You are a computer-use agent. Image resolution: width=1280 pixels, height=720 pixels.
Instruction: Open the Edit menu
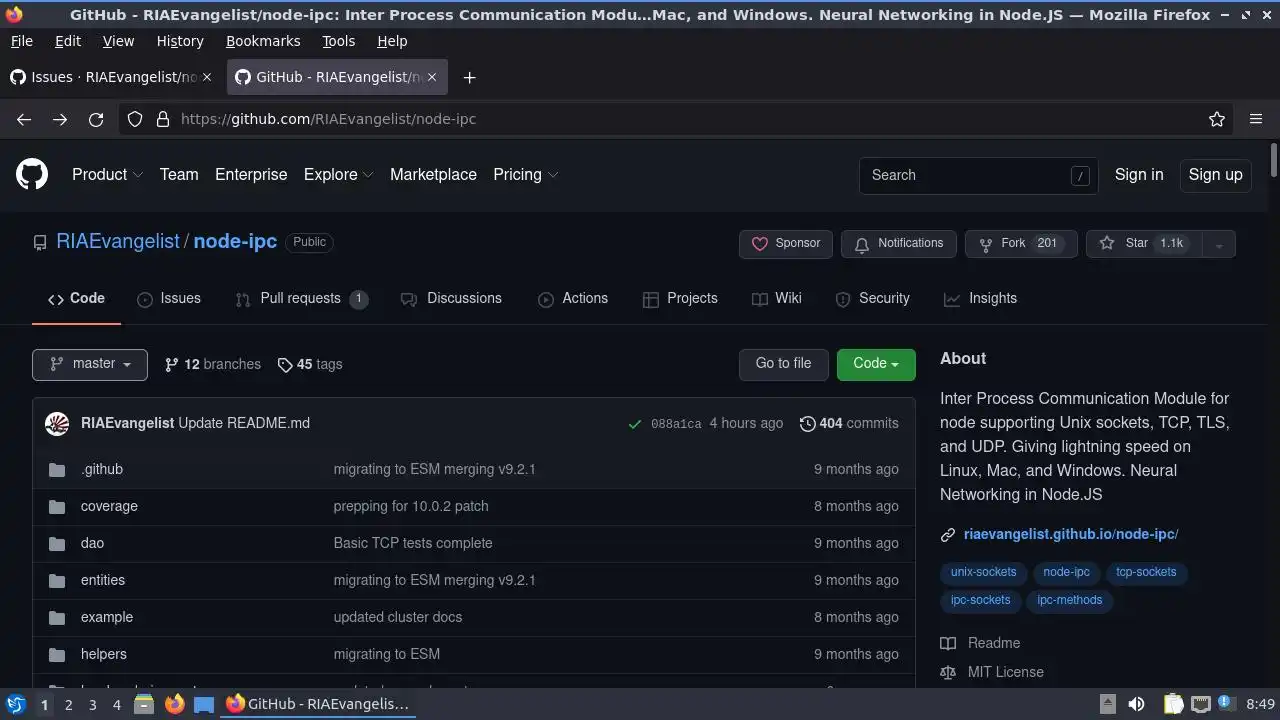pos(68,41)
